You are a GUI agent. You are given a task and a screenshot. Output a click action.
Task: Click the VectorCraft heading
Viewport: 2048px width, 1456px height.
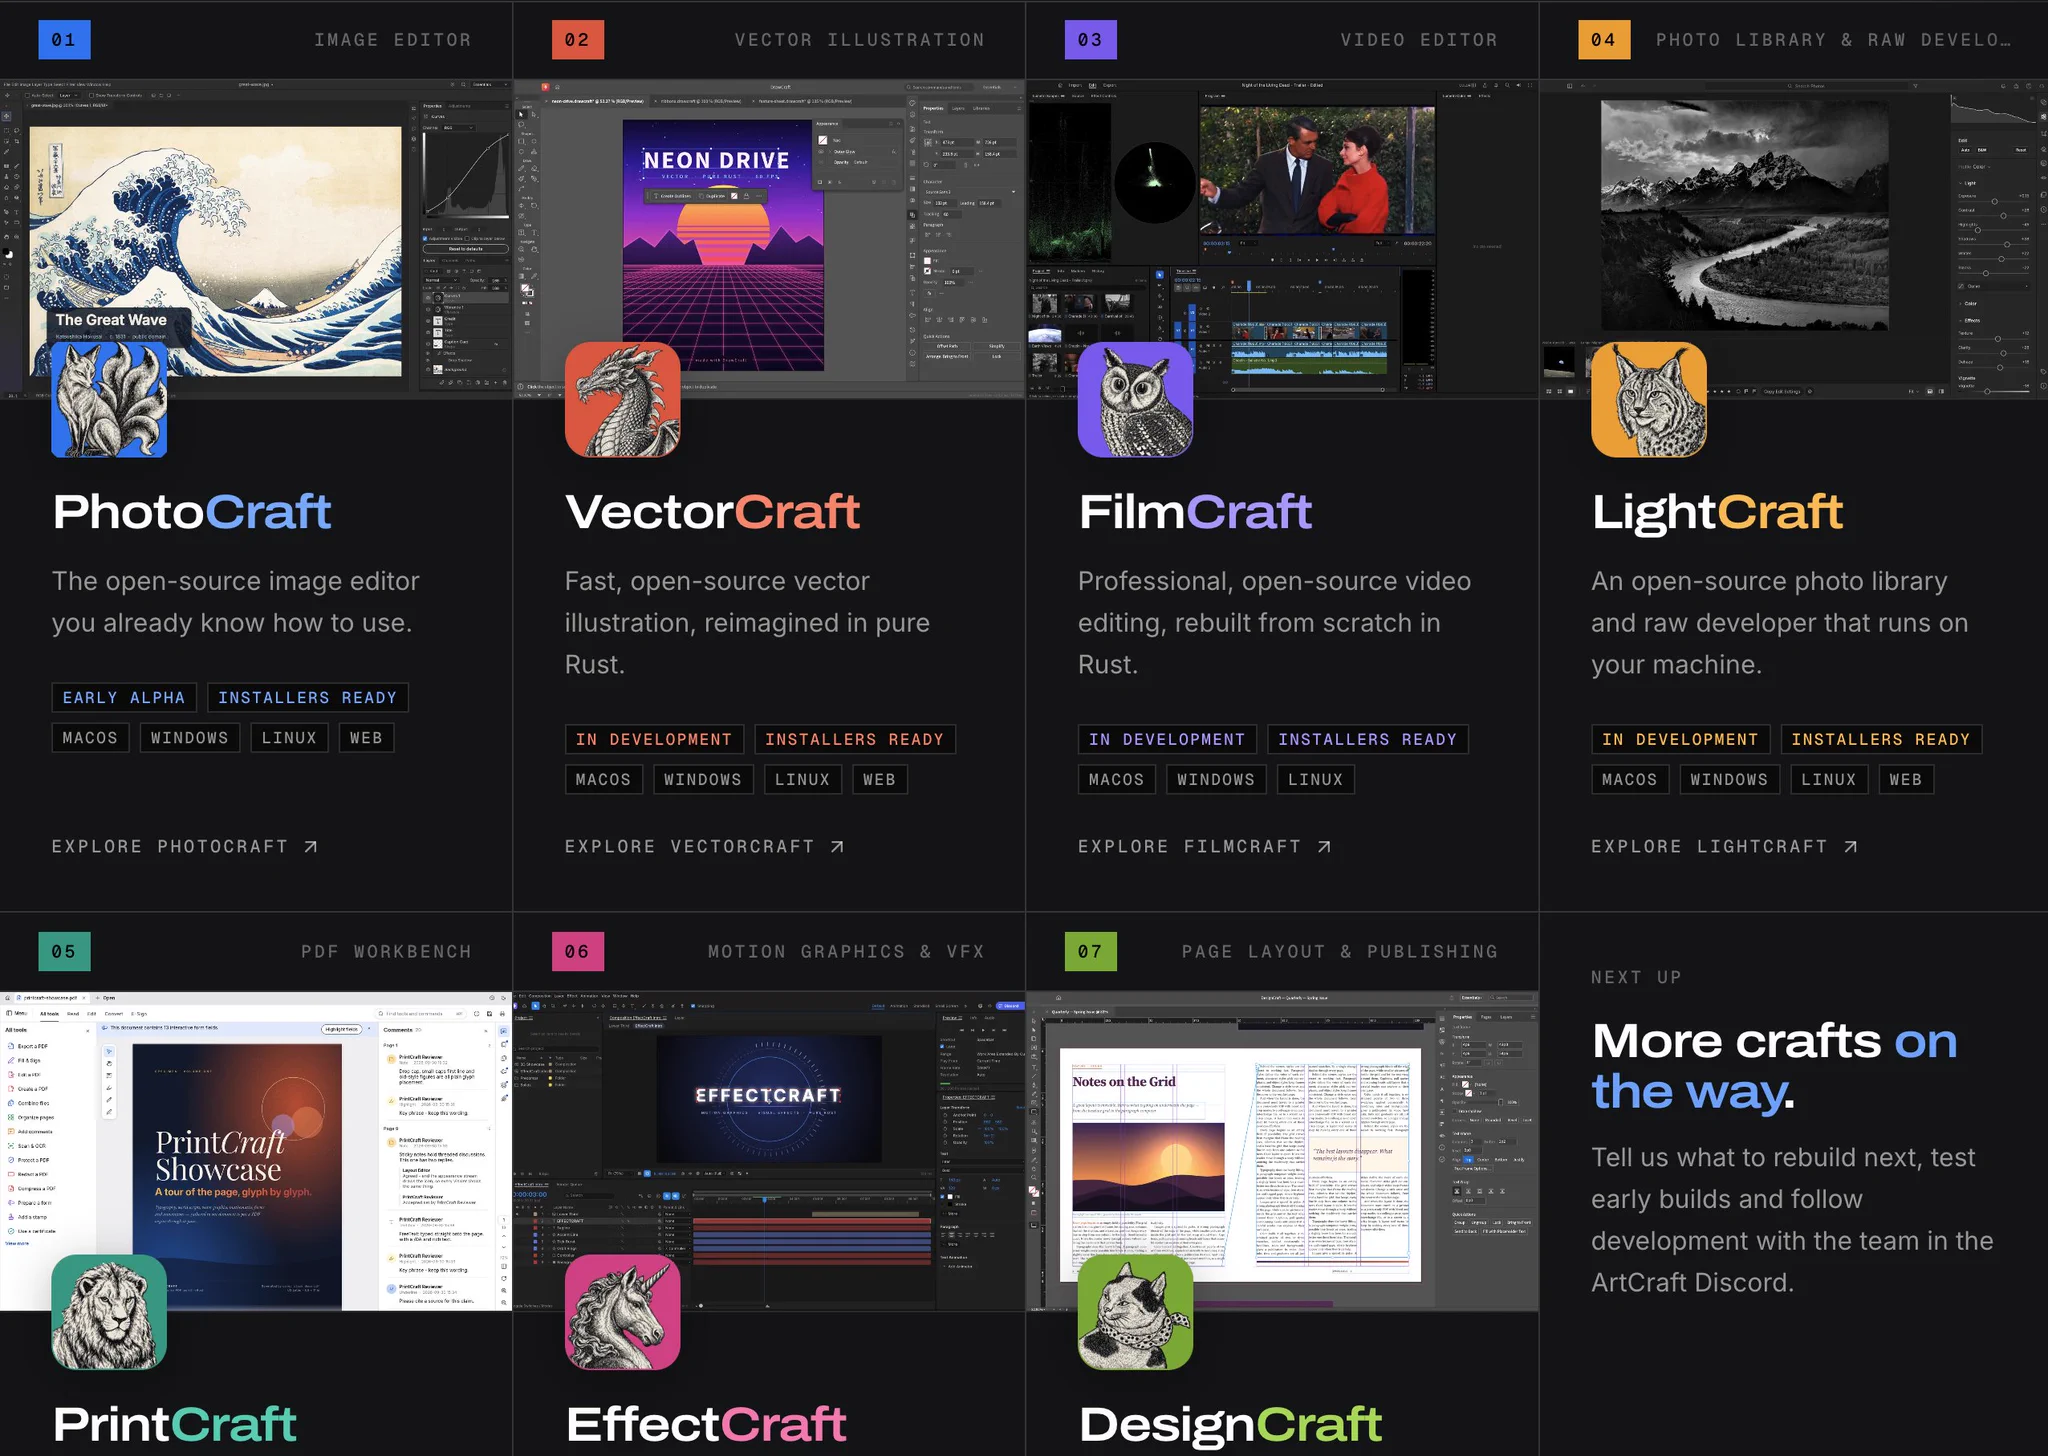coord(712,512)
